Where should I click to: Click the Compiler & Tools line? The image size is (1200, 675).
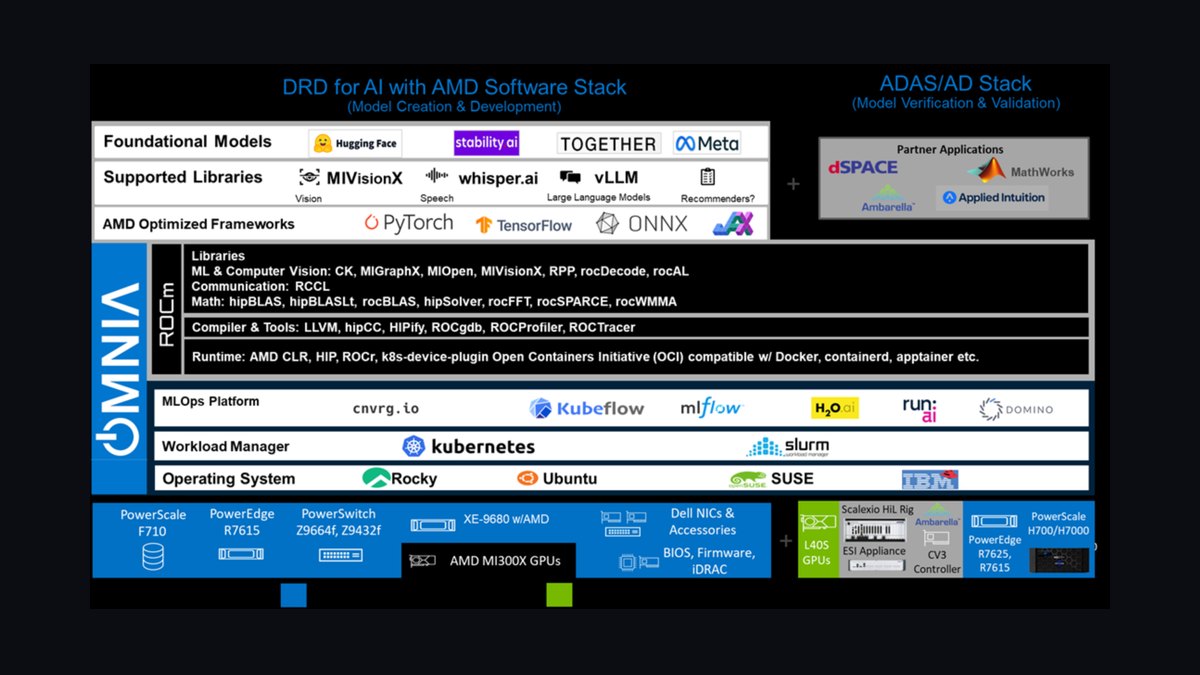[x=413, y=327]
